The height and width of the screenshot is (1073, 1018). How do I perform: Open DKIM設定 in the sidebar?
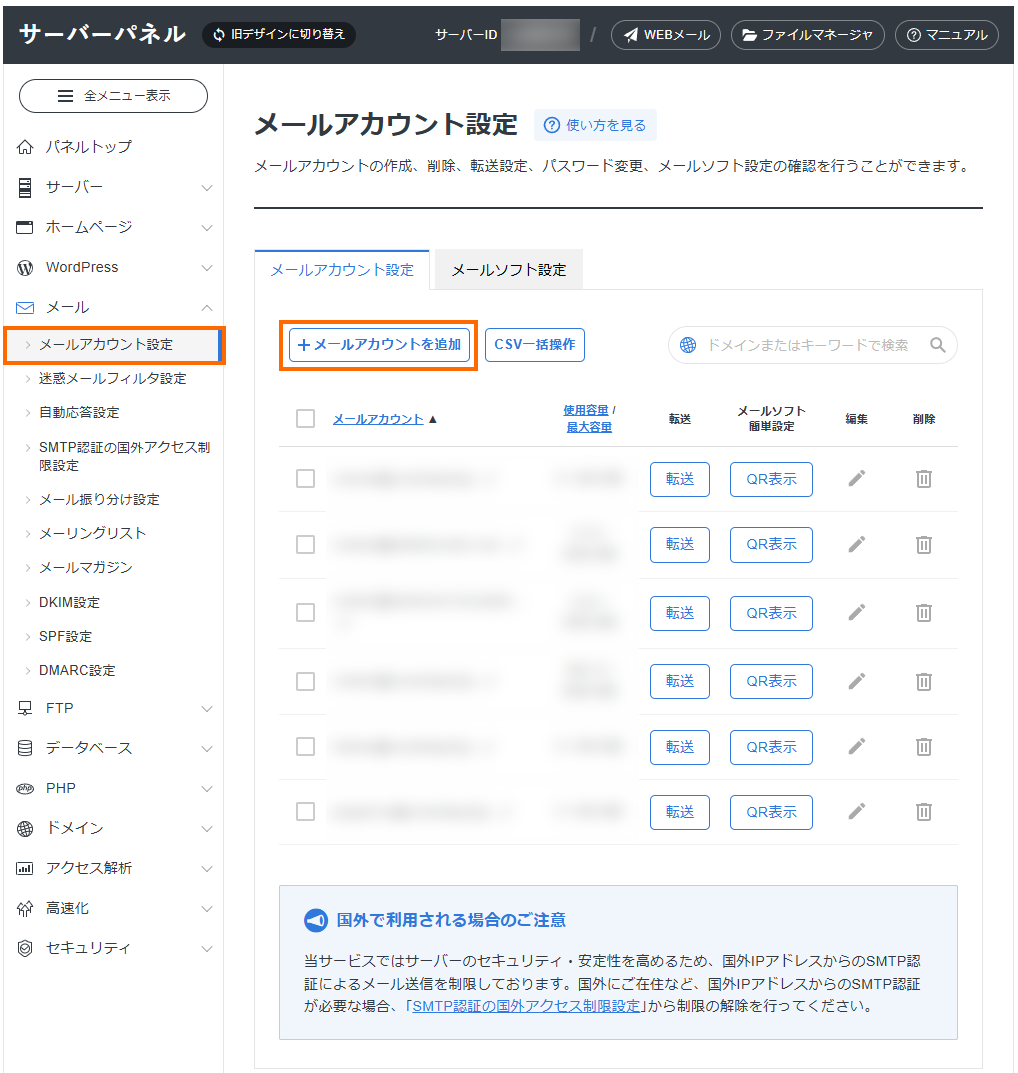[69, 602]
